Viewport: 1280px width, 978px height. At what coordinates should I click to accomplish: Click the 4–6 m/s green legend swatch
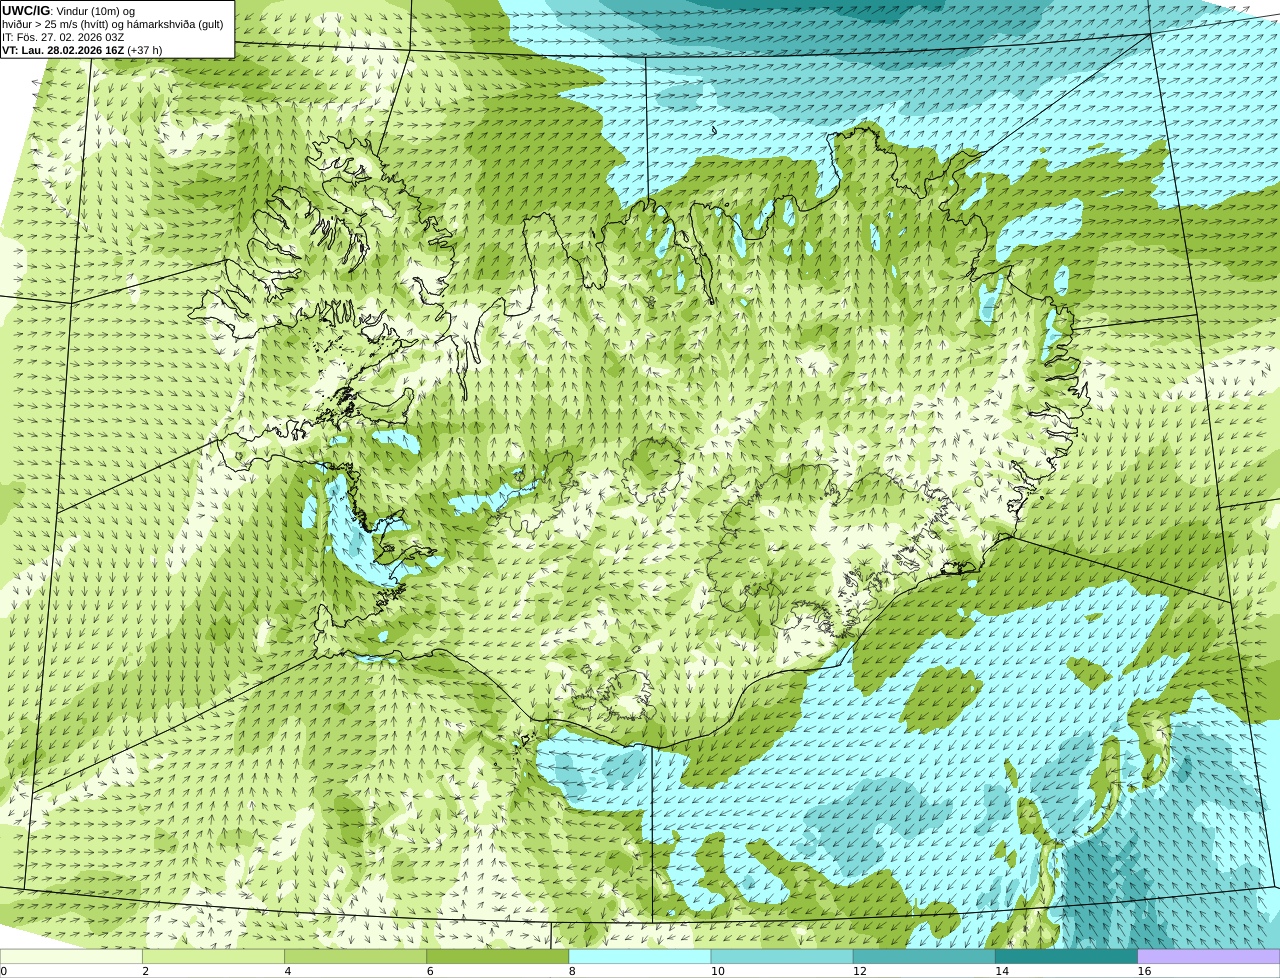(355, 957)
